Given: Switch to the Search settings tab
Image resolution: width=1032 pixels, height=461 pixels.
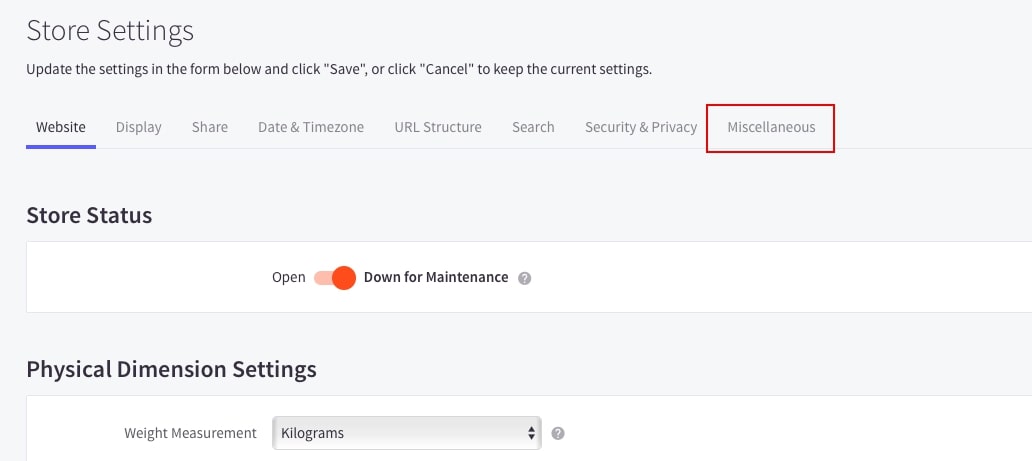Looking at the screenshot, I should [533, 127].
